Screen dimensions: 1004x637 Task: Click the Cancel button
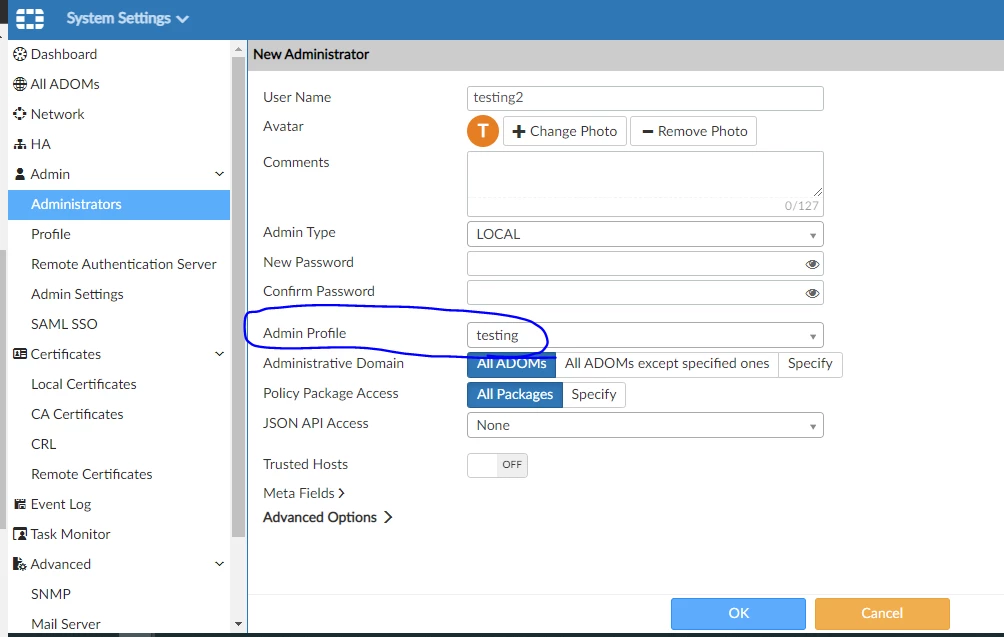(x=882, y=613)
